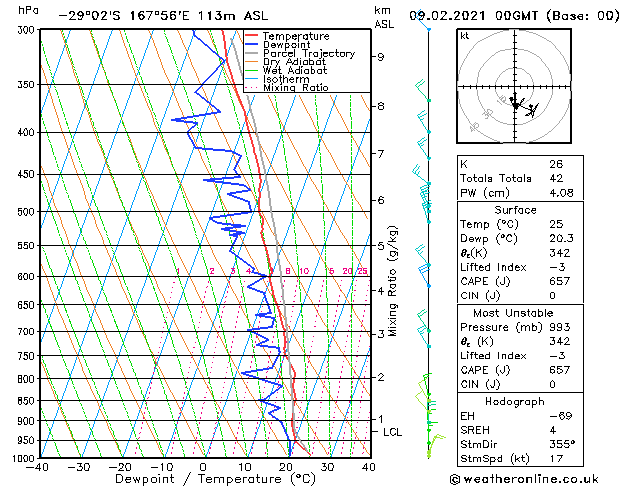Click the StmDir value 355°
This screenshot has height=486, width=629.
coord(562,444)
